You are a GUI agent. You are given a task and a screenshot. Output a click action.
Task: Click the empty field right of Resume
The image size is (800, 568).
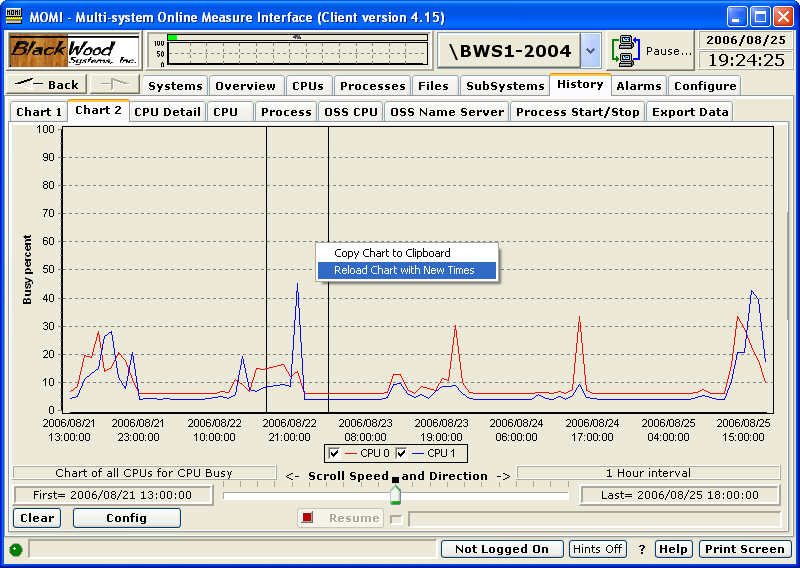pos(594,519)
